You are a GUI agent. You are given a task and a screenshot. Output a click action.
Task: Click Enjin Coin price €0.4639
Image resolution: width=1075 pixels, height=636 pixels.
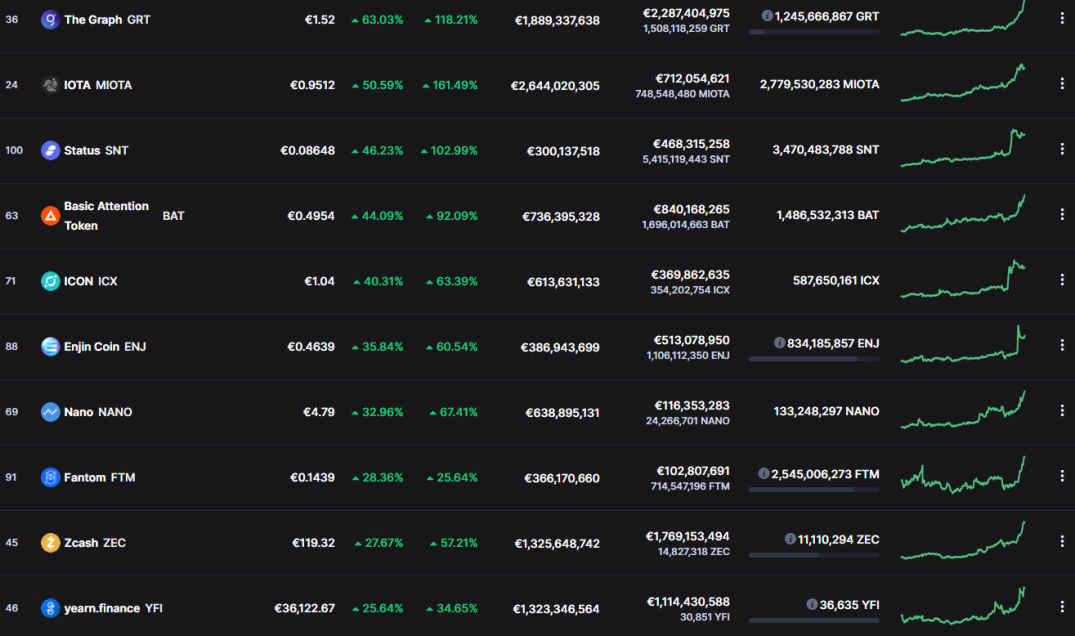coord(311,347)
